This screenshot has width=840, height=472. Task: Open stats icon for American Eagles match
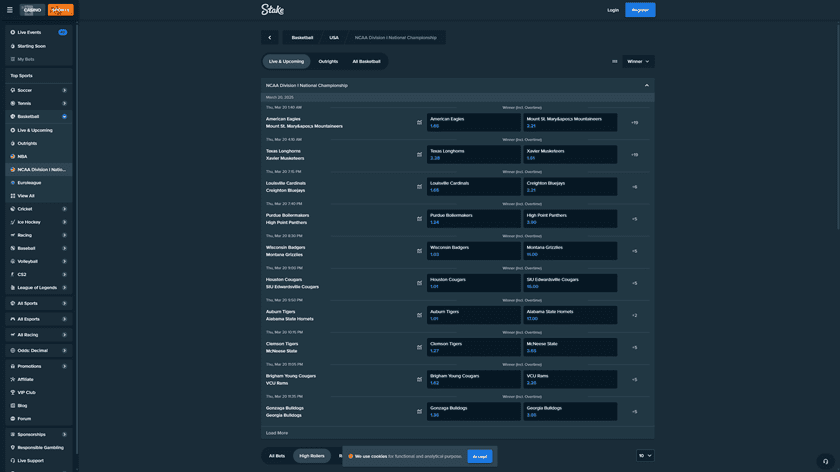pos(419,123)
